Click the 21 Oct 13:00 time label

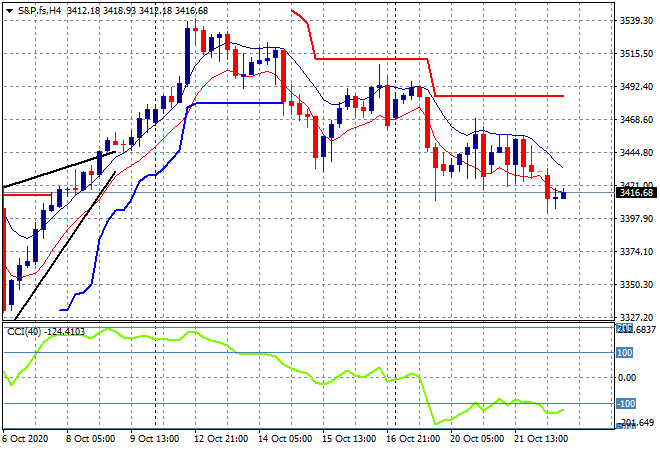click(541, 439)
